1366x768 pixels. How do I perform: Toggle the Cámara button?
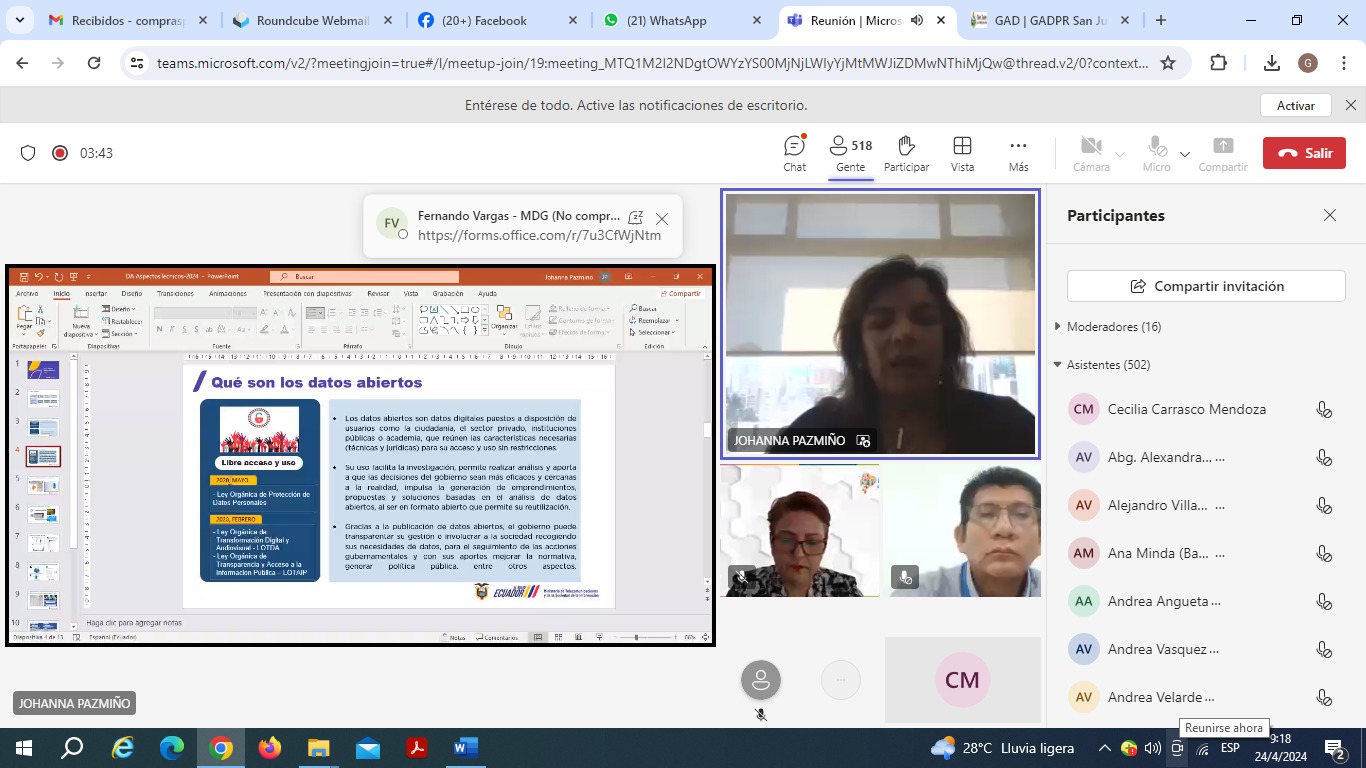tap(1091, 147)
